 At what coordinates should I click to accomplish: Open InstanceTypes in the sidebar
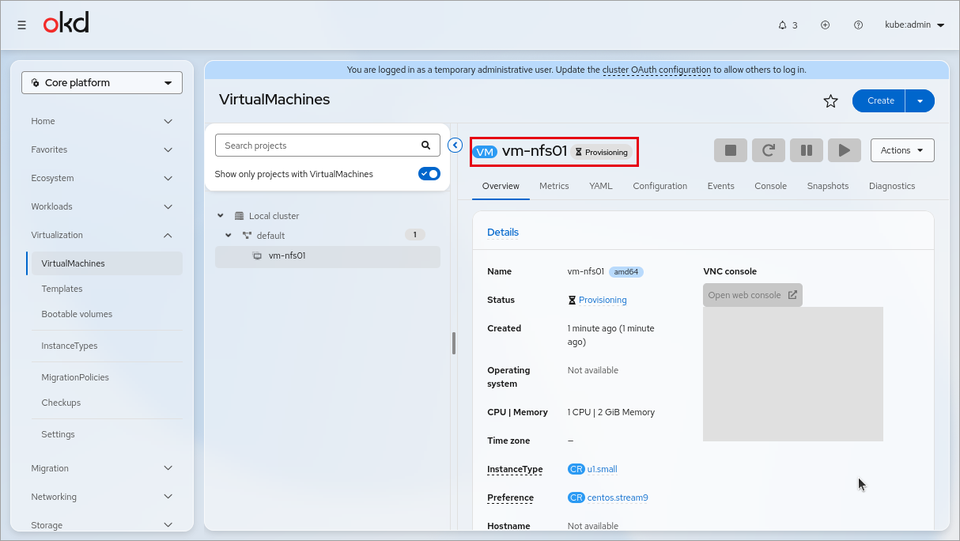click(69, 346)
